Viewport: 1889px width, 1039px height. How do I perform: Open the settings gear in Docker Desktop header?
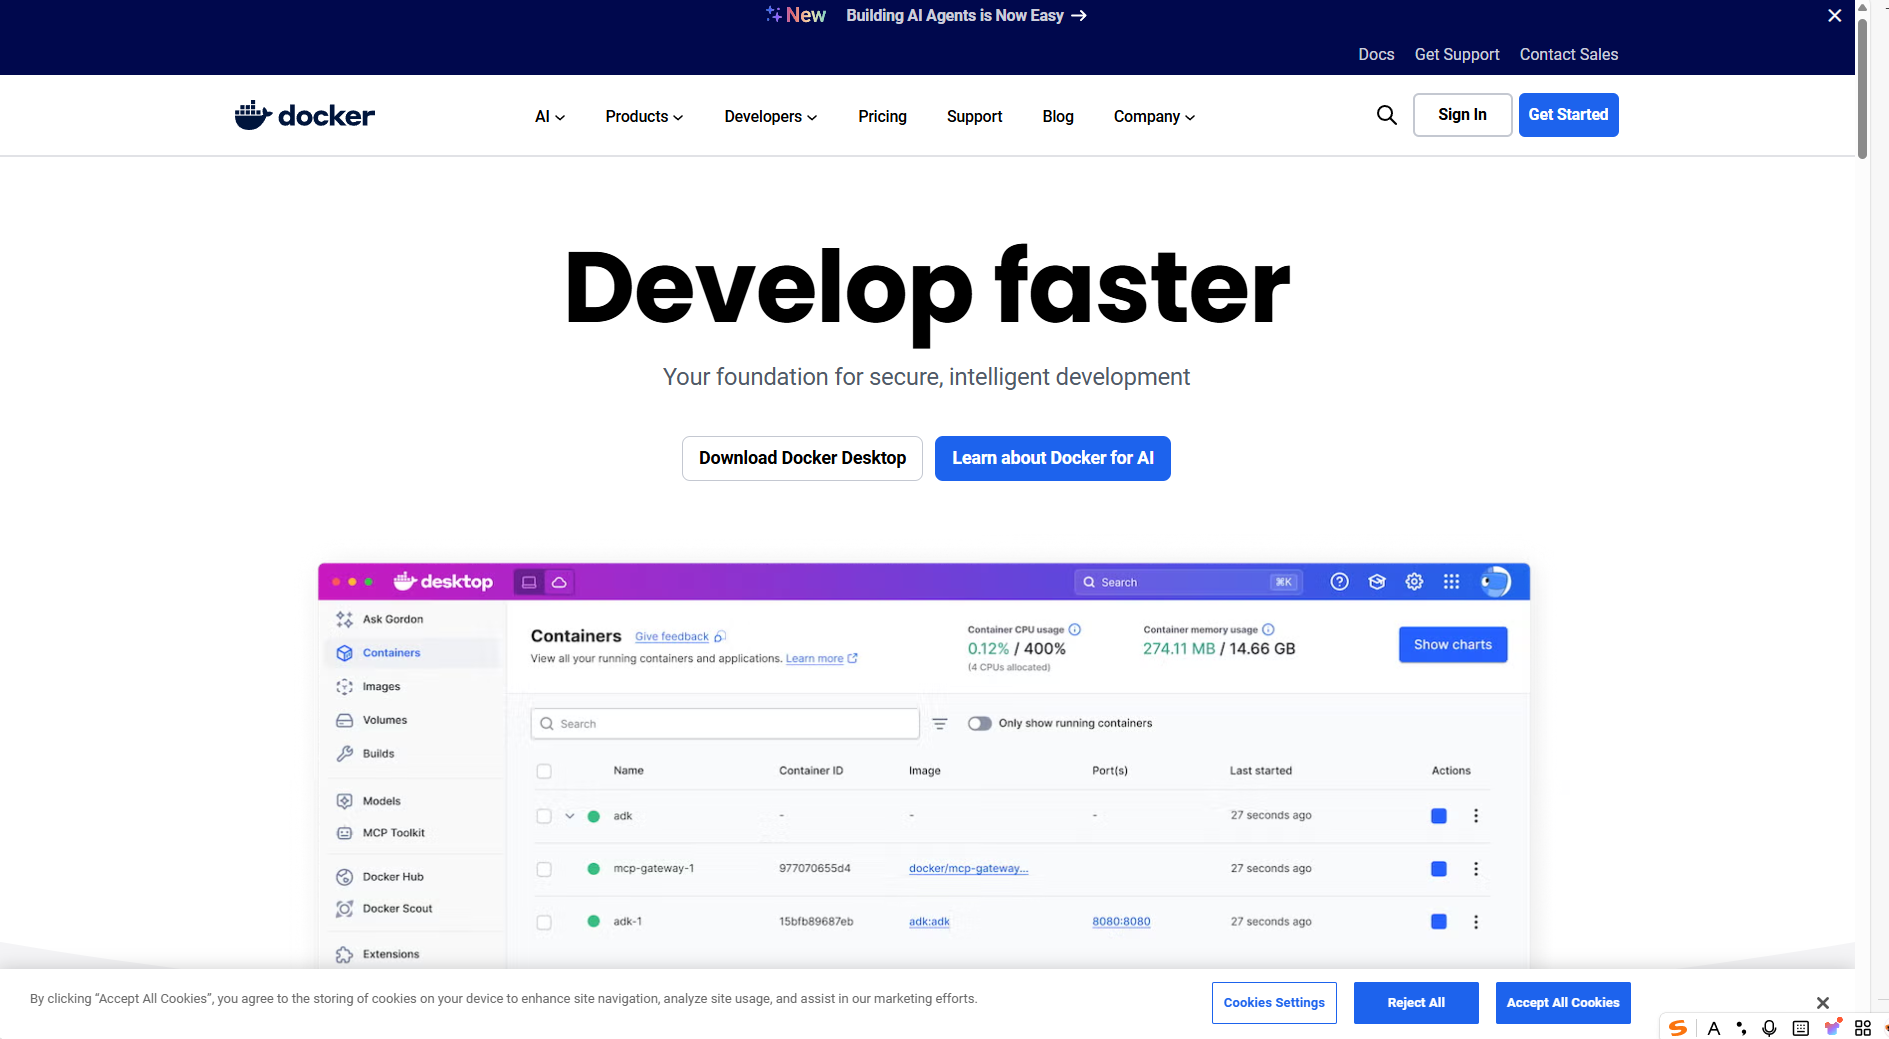tap(1414, 582)
